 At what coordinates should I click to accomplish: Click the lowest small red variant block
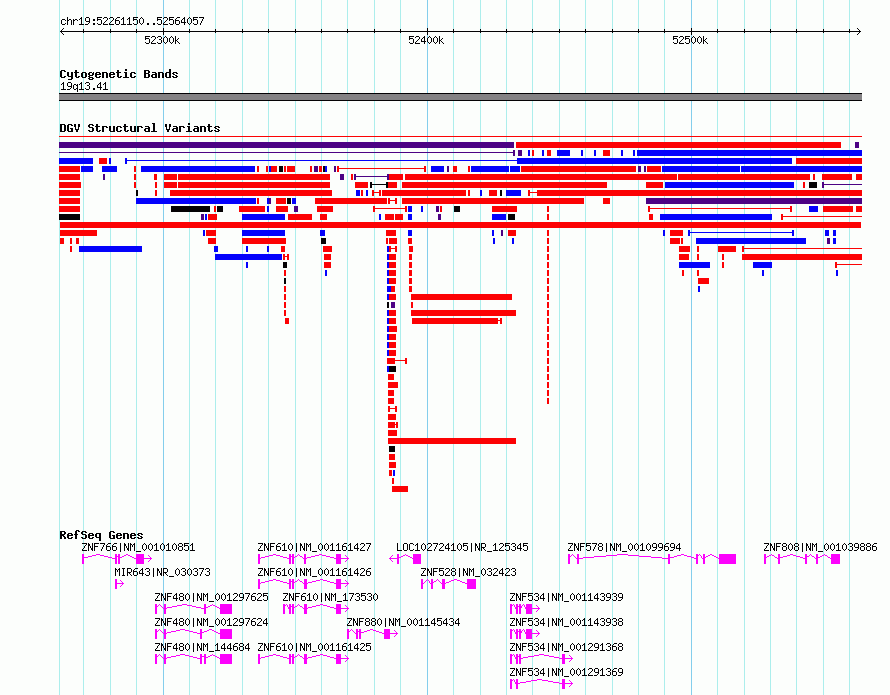(x=400, y=489)
